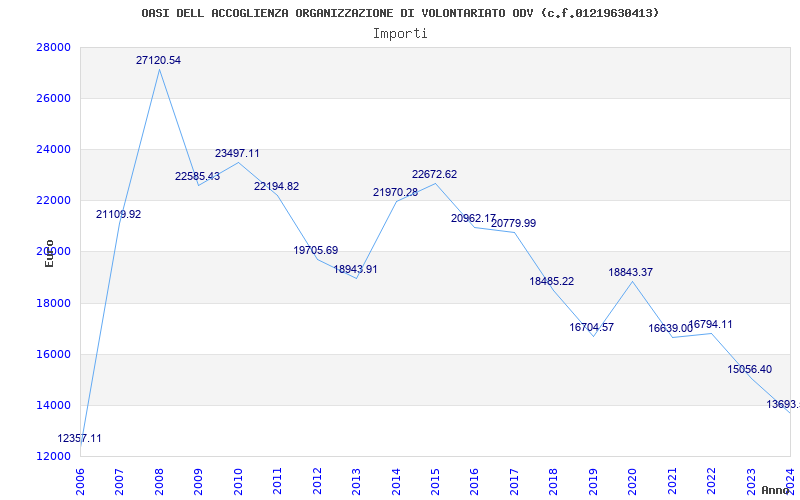This screenshot has width=800, height=500.
Task: Click the 24000 y-axis tick label
Action: coord(53,149)
